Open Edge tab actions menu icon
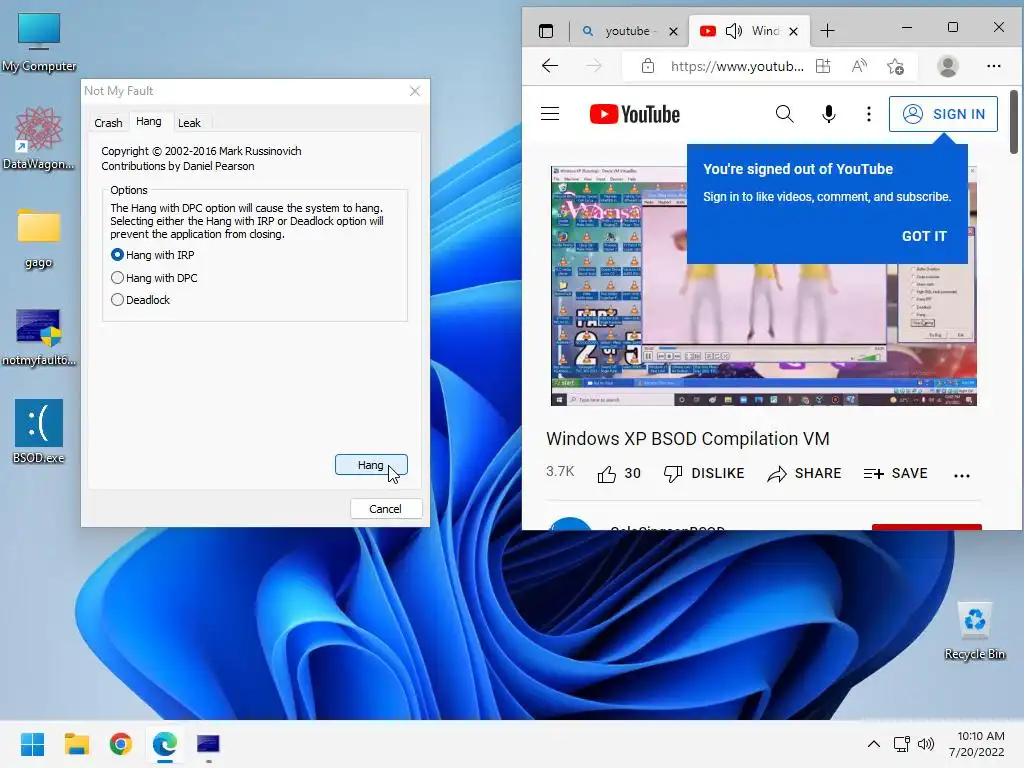1024x768 pixels. [x=546, y=31]
